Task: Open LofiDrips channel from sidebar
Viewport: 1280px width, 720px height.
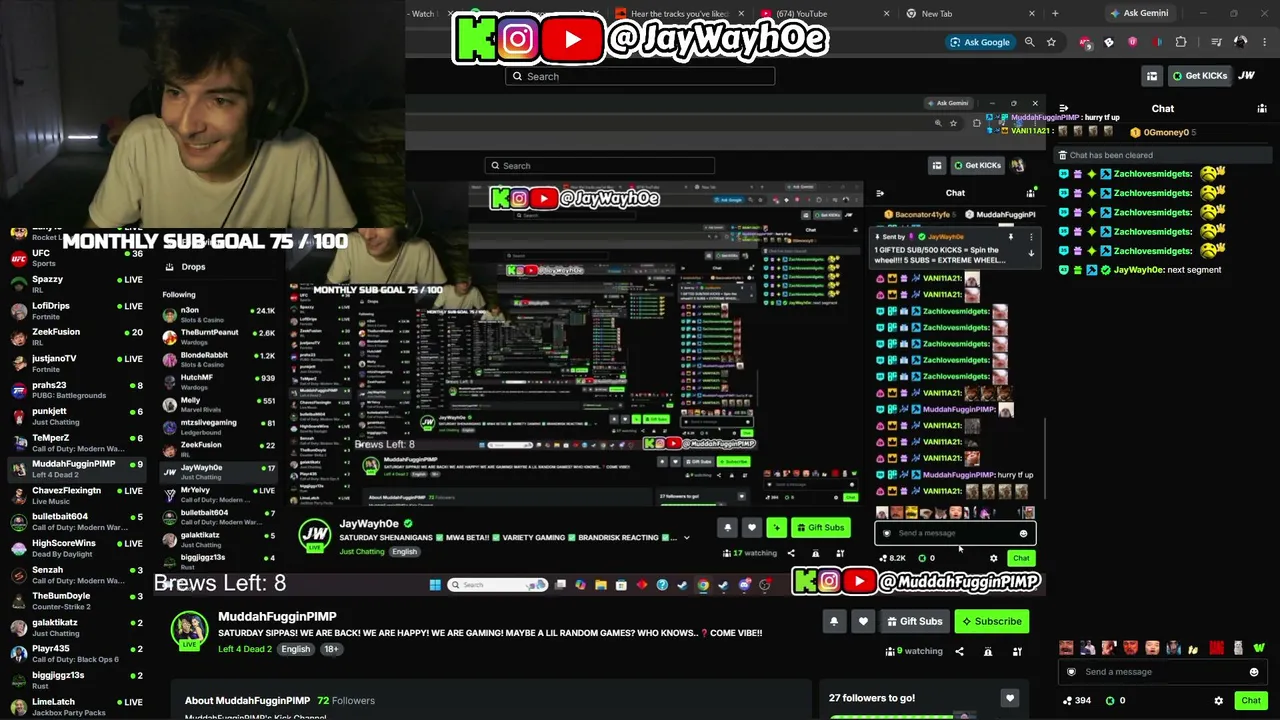Action: (x=75, y=311)
